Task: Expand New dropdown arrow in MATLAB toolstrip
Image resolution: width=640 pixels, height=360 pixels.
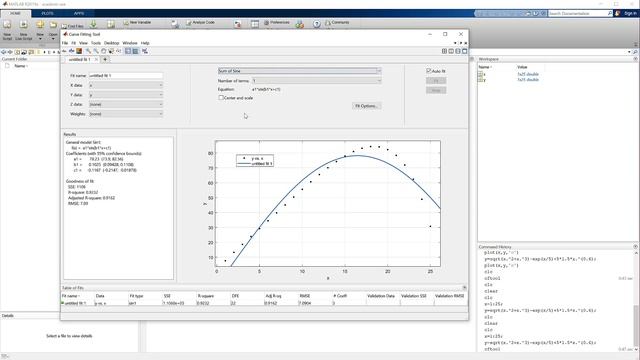Action: pos(40,39)
